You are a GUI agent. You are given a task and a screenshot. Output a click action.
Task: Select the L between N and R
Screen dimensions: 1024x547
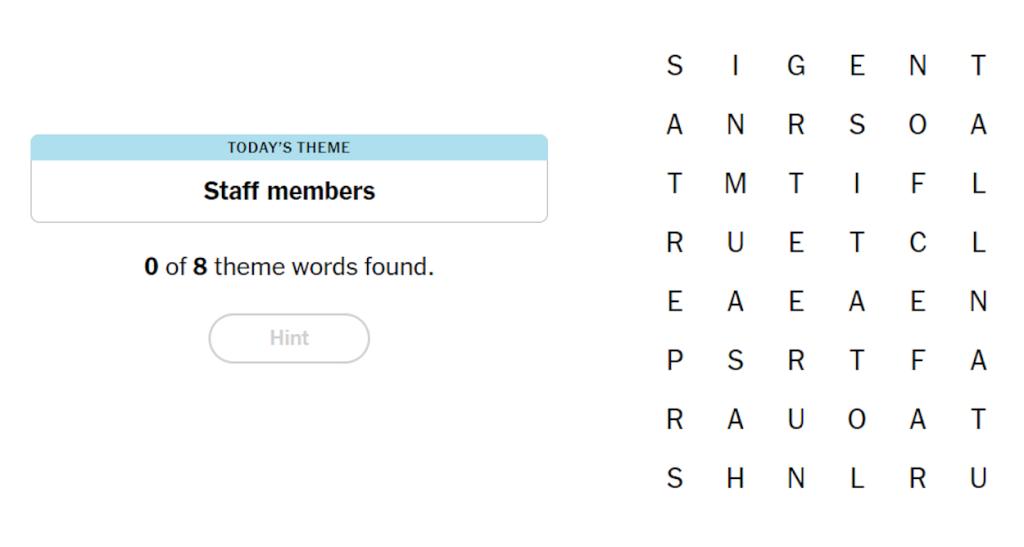[x=857, y=478]
